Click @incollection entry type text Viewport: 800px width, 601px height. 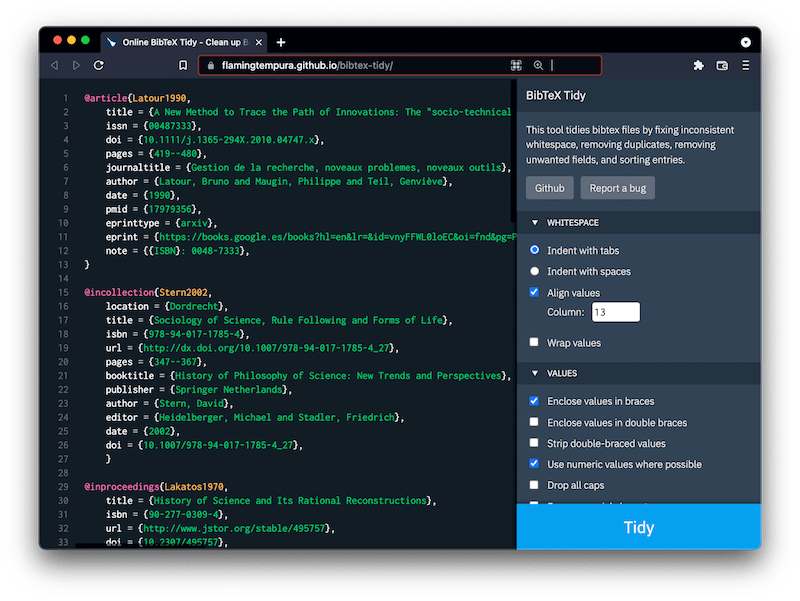(119, 292)
